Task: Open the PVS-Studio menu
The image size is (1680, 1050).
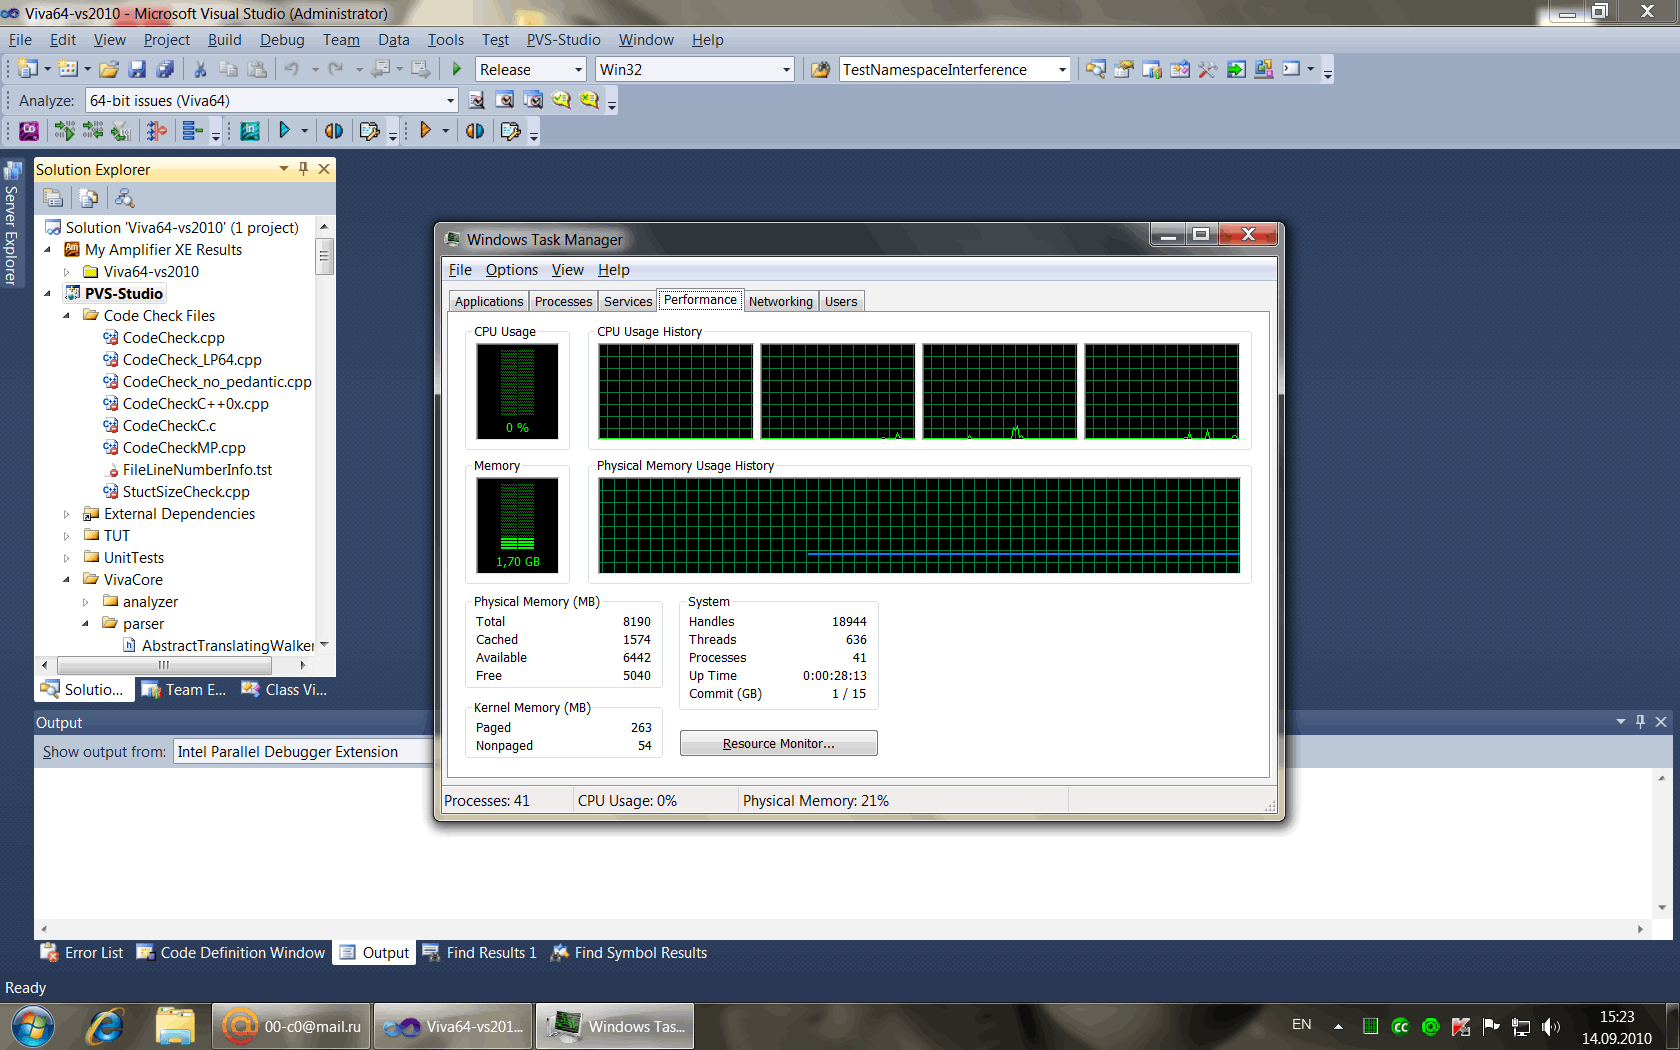Action: [x=563, y=40]
